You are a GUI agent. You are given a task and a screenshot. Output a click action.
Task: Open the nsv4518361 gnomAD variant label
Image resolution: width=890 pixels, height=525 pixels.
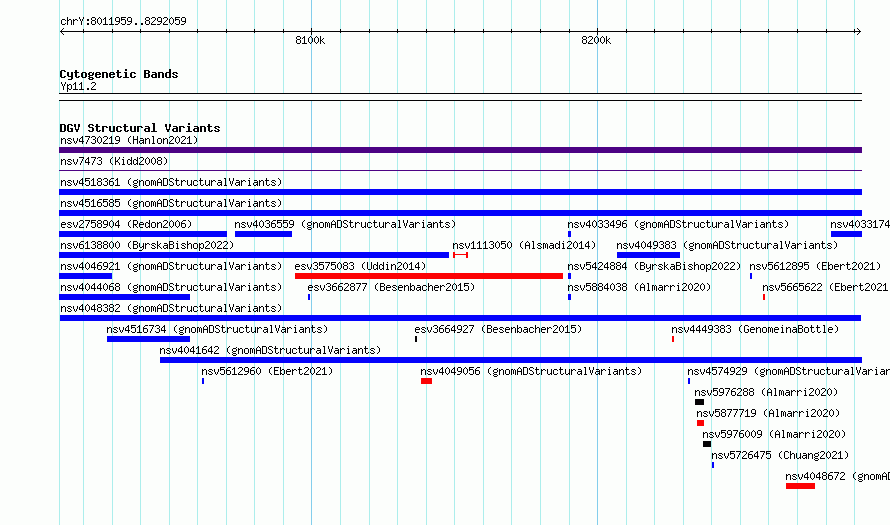point(171,182)
